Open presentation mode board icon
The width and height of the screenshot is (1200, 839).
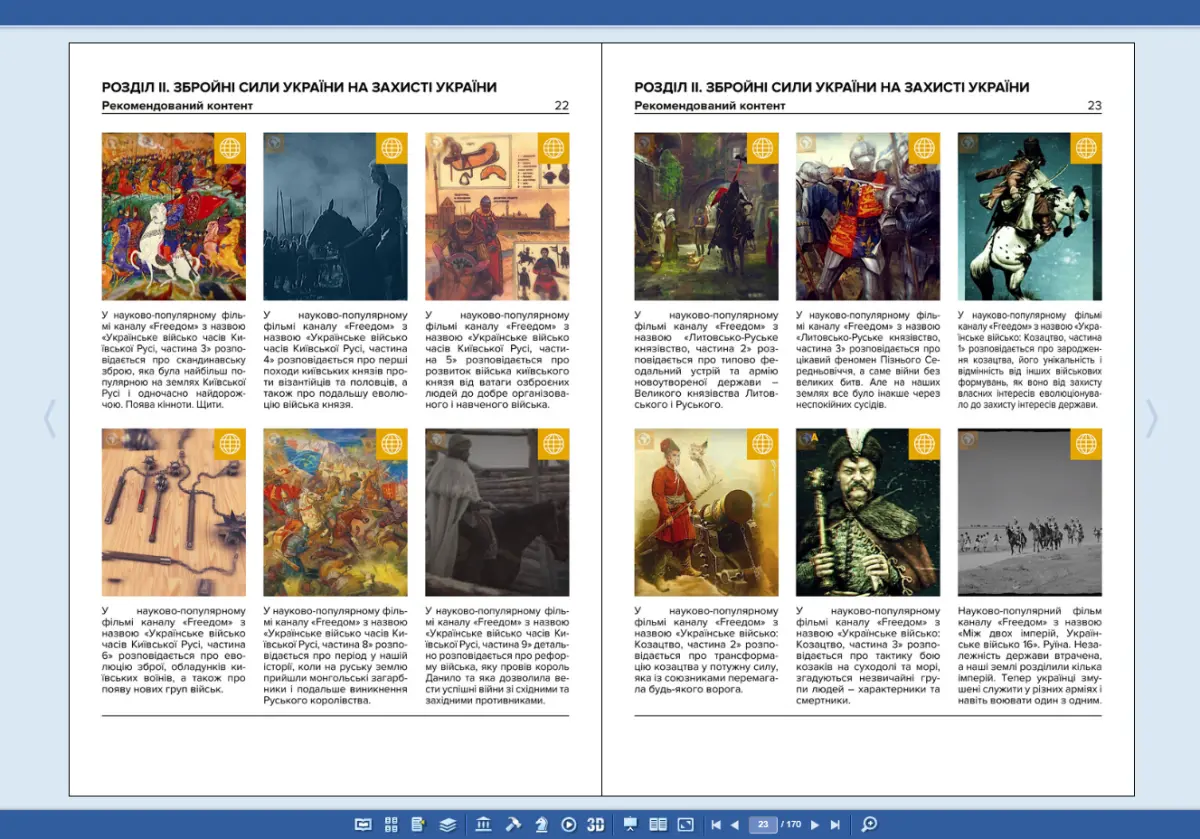[x=630, y=824]
